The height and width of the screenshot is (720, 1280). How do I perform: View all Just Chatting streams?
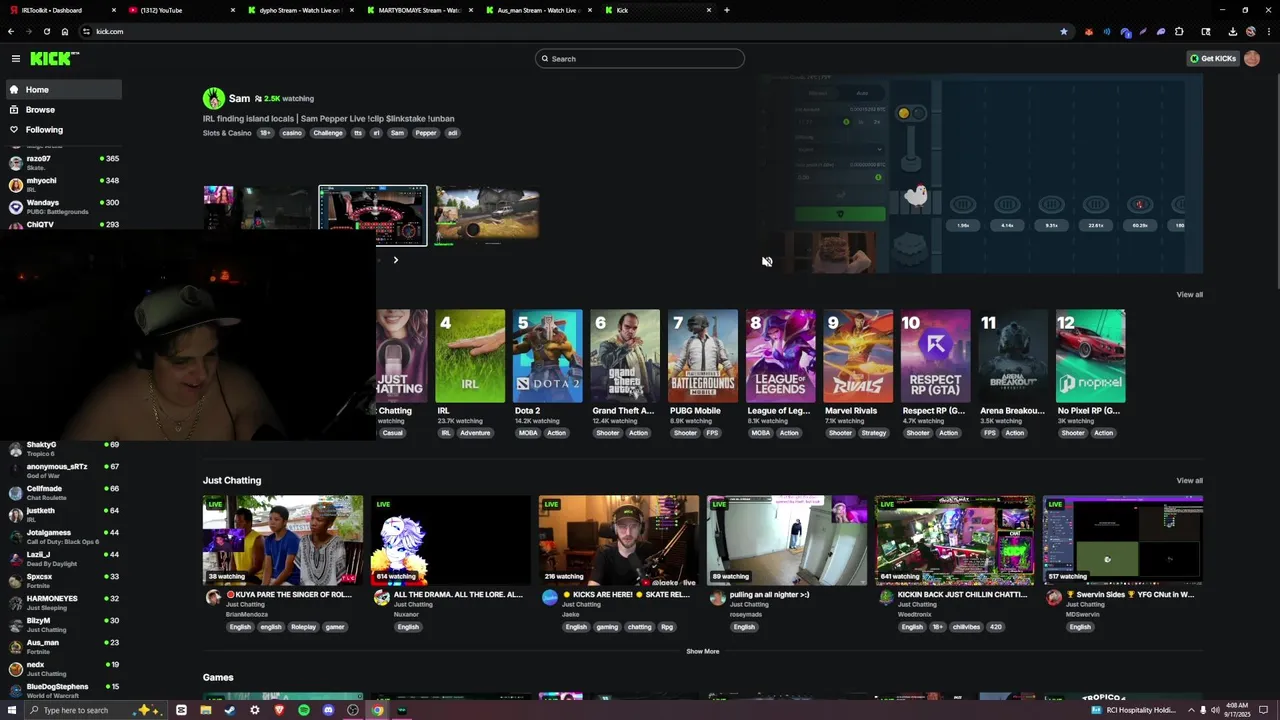[x=1189, y=481]
